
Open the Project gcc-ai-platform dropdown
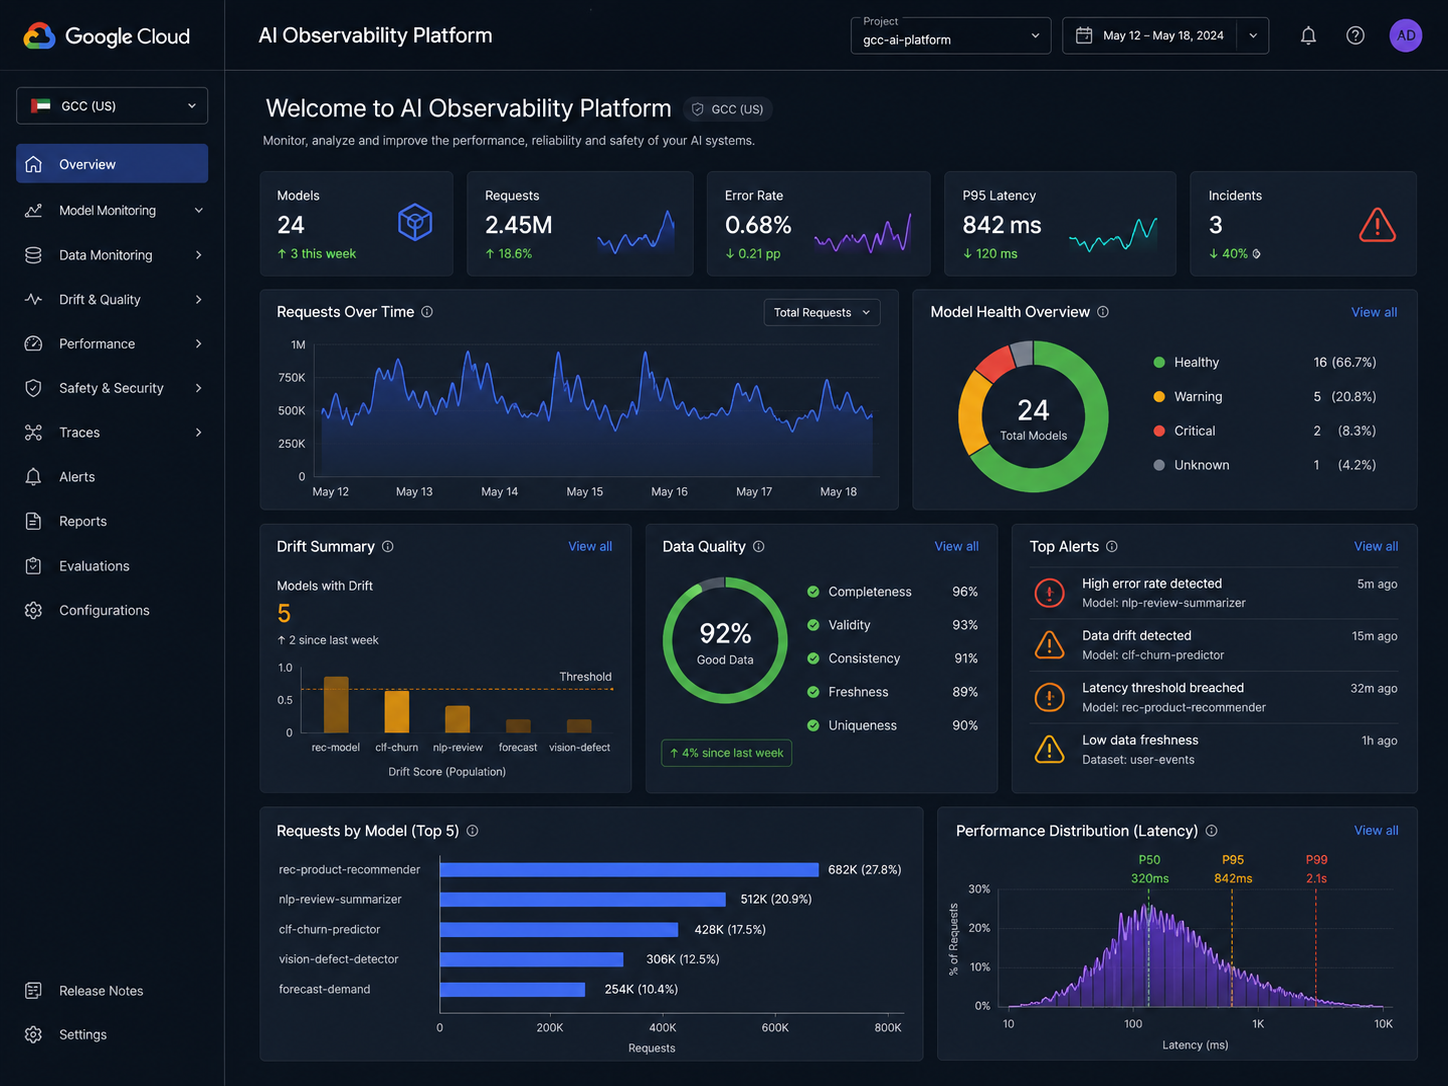click(x=950, y=35)
